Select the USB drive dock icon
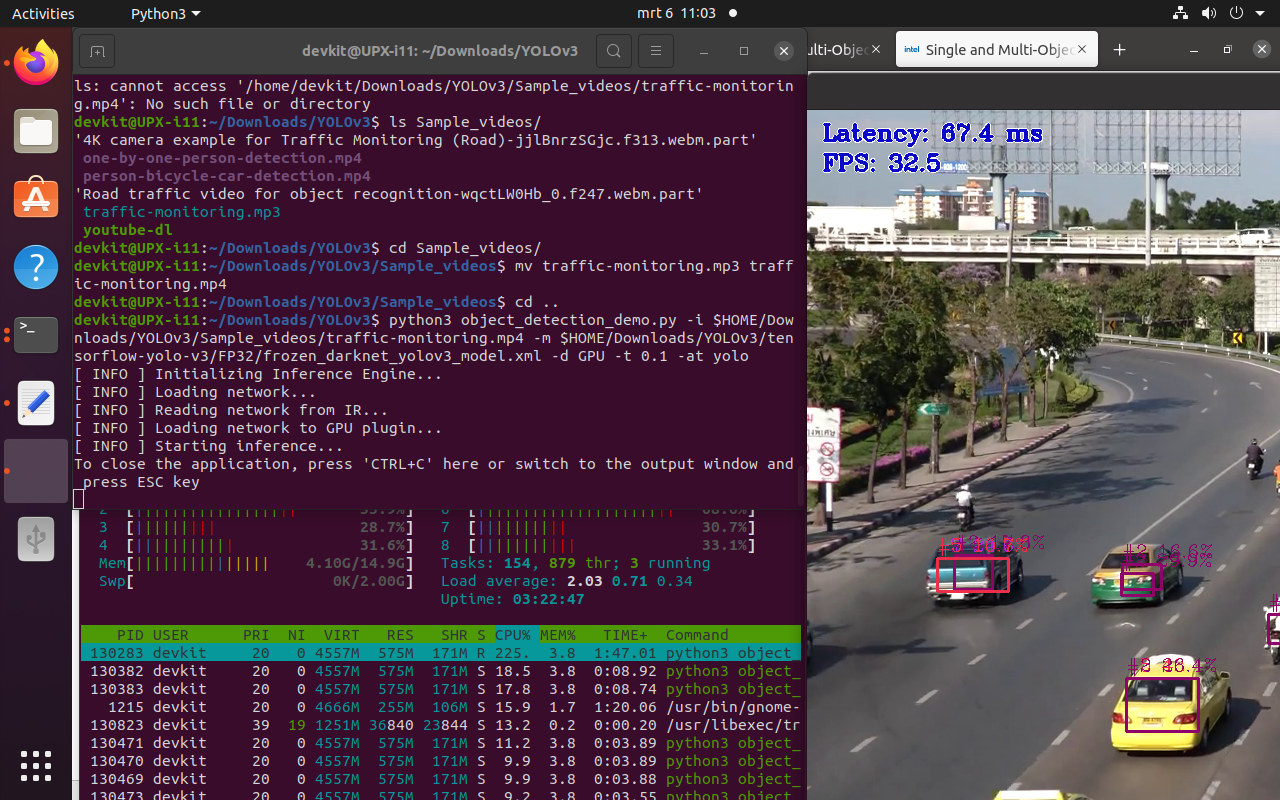This screenshot has width=1280, height=800. pos(36,539)
